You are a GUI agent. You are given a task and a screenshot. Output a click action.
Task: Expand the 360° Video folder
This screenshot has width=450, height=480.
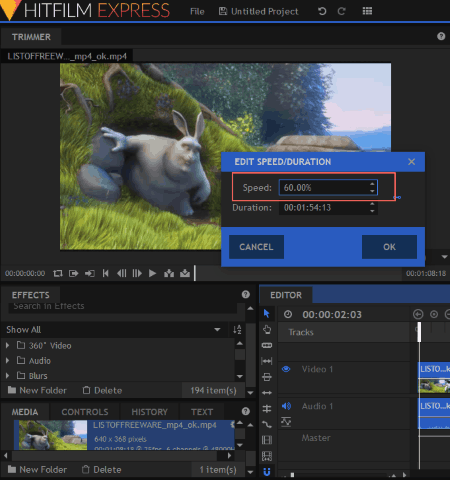pyautogui.click(x=7, y=345)
